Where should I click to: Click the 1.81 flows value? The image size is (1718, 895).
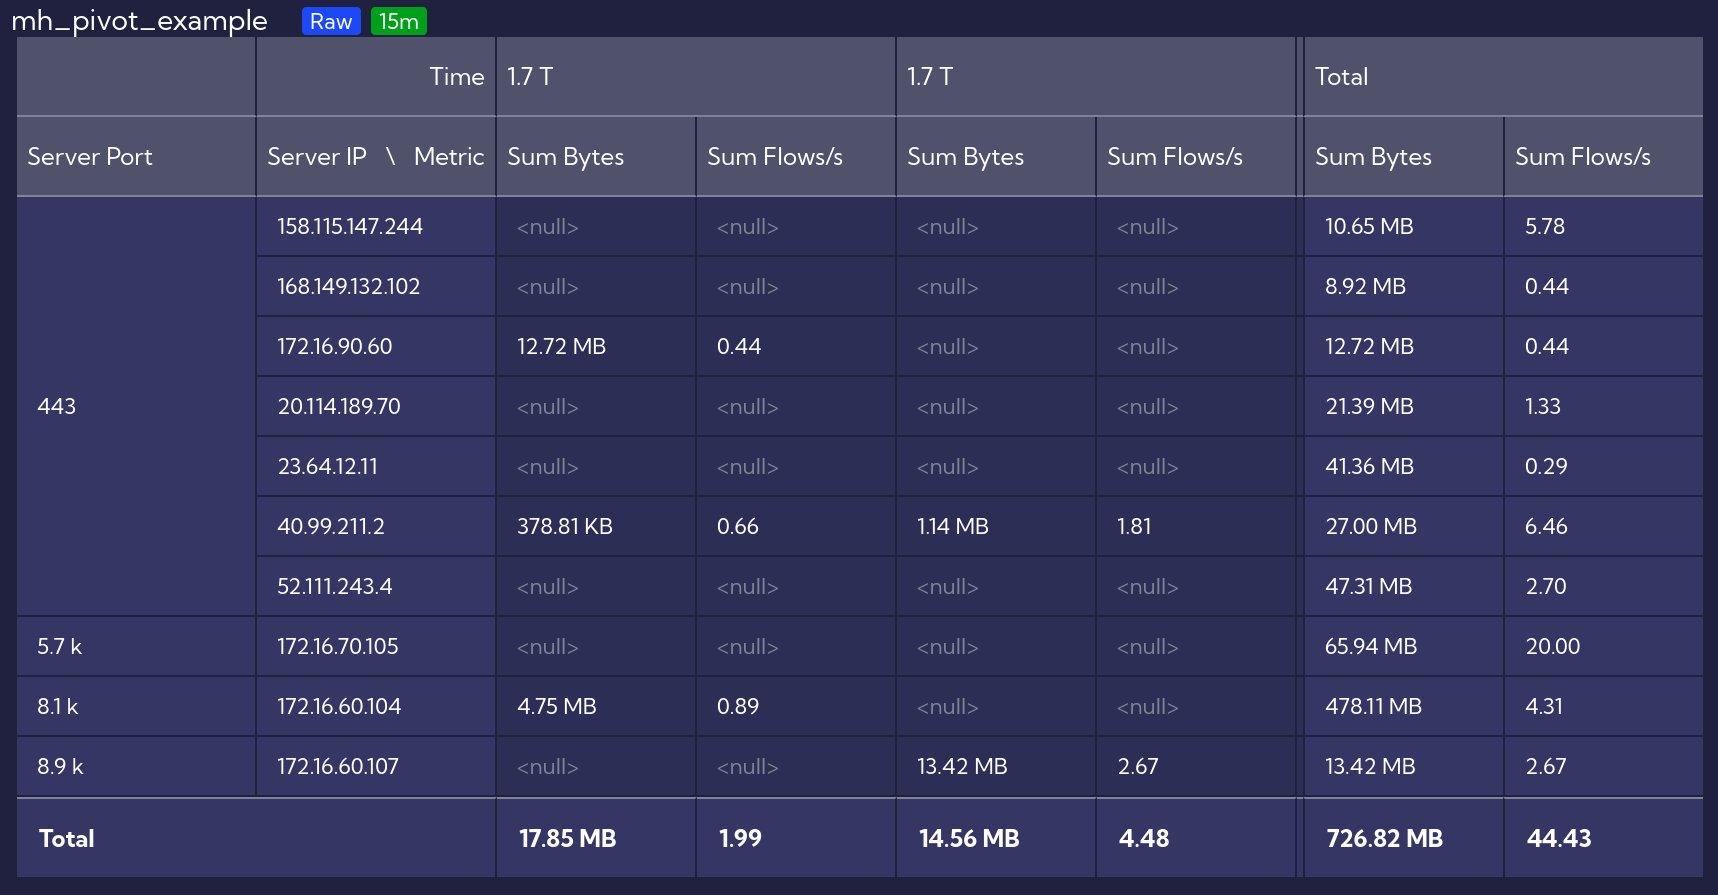(1134, 527)
